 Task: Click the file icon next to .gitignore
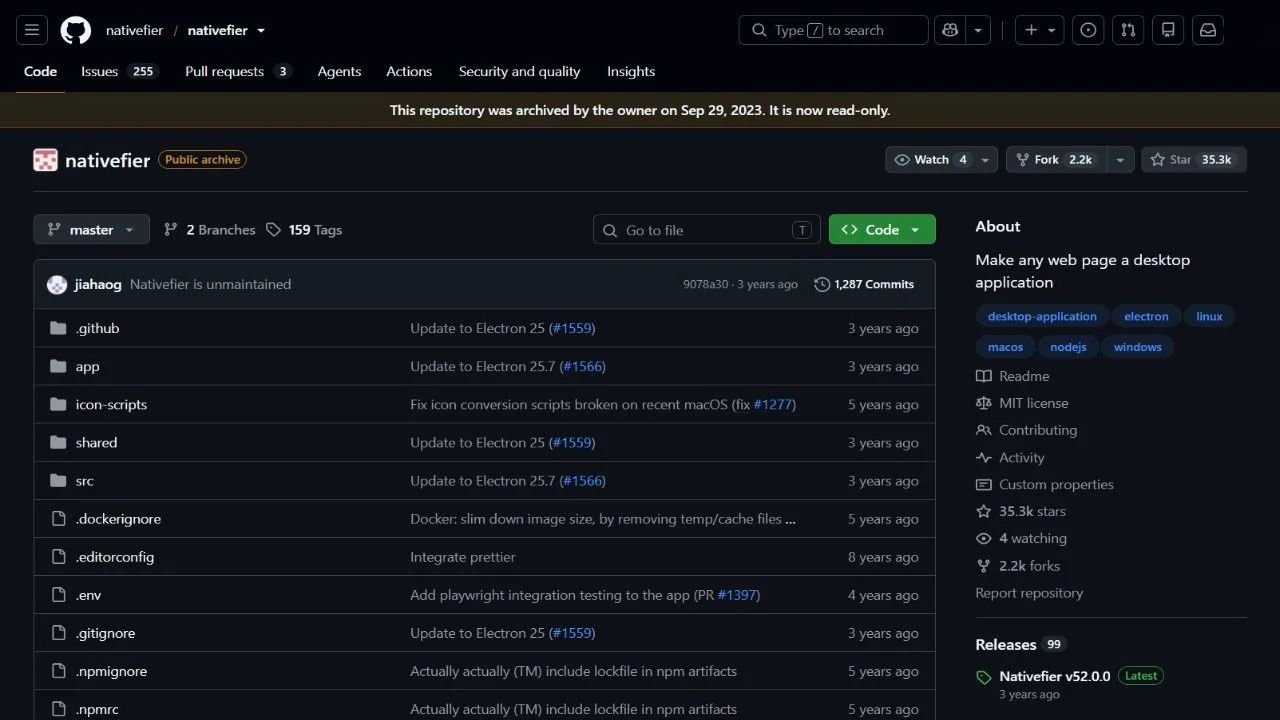click(x=58, y=633)
